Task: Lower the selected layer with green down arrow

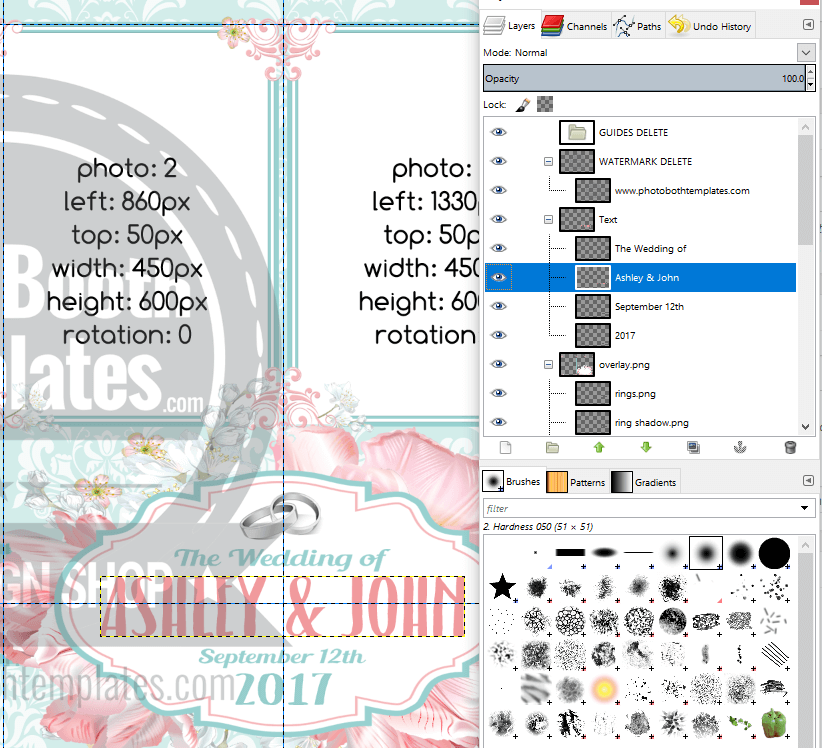Action: [x=646, y=447]
